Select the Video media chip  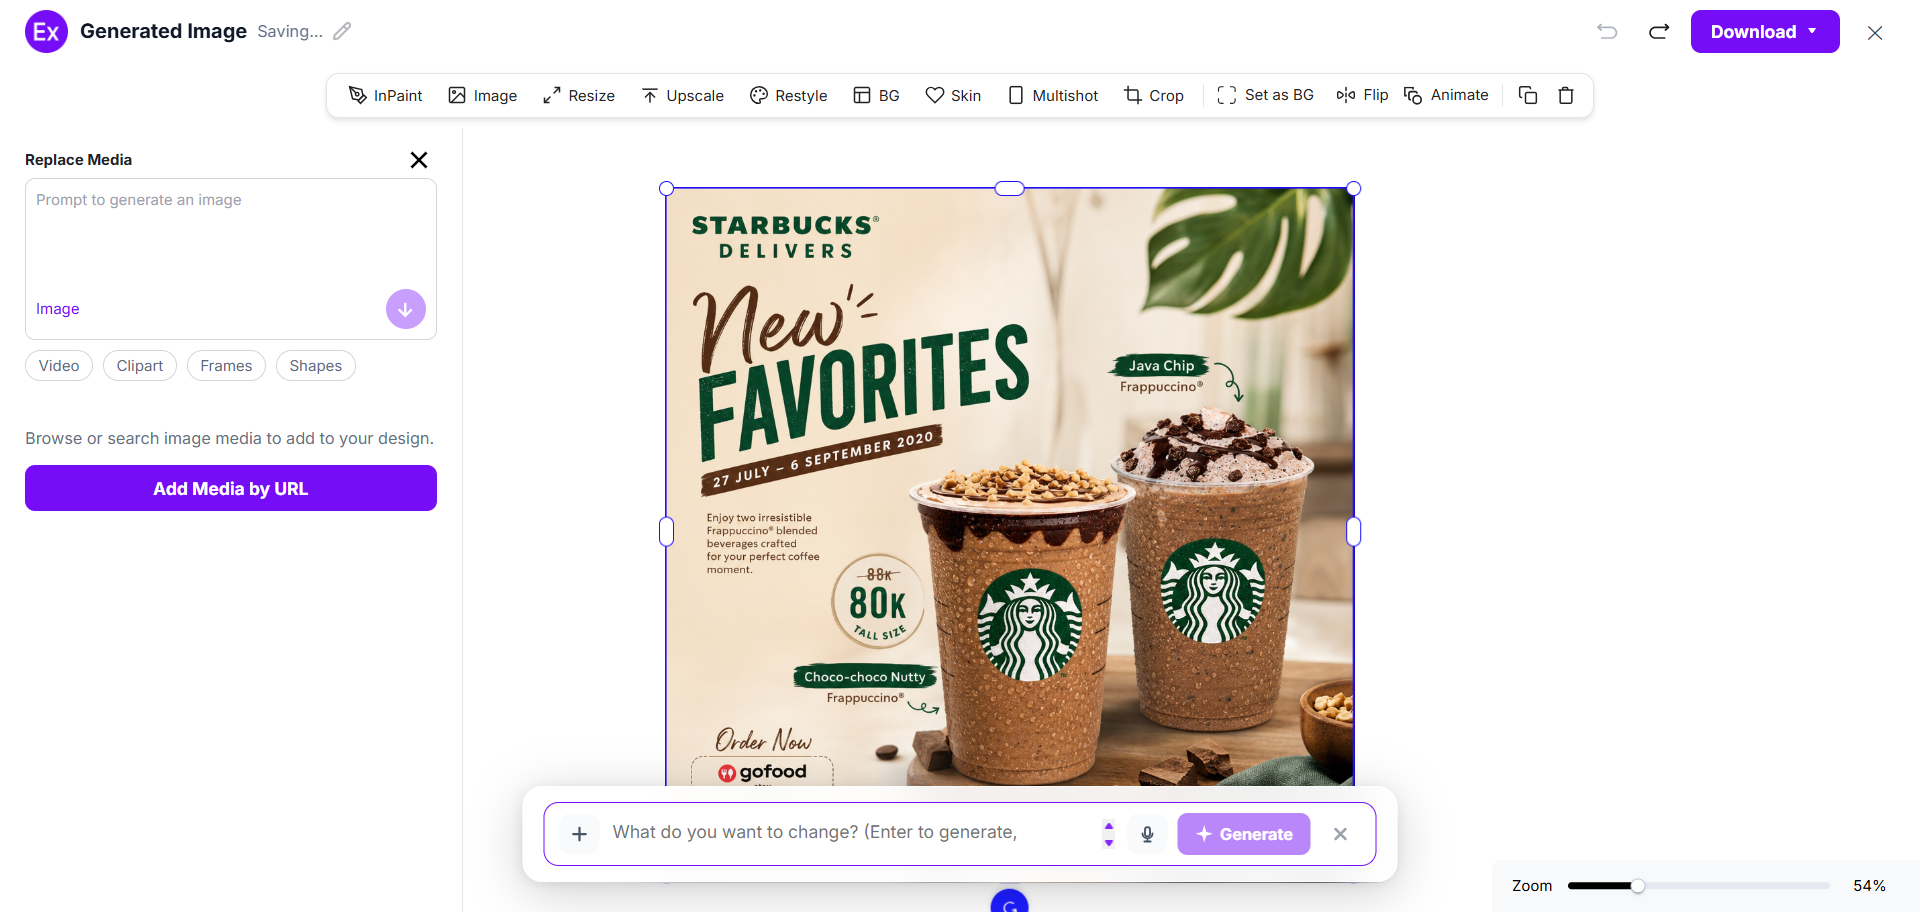[59, 366]
